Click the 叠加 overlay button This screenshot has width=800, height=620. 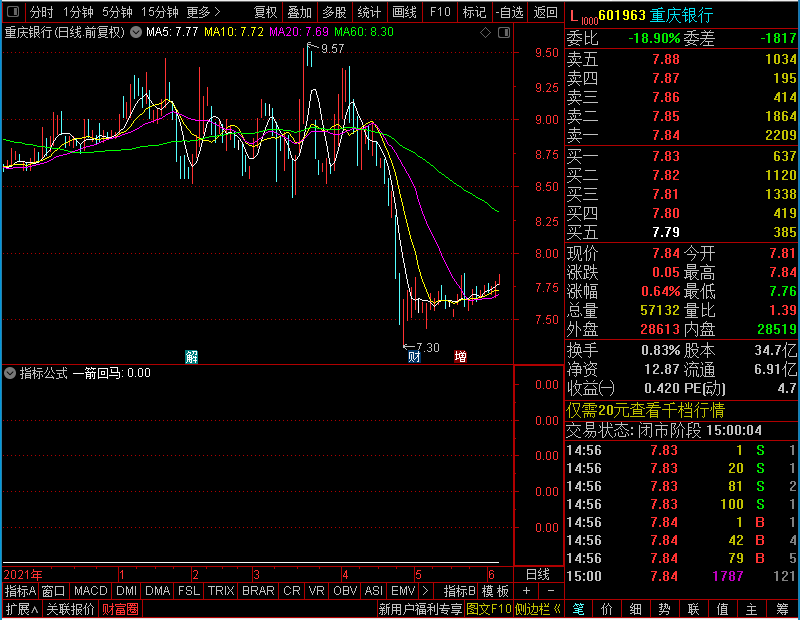point(299,12)
